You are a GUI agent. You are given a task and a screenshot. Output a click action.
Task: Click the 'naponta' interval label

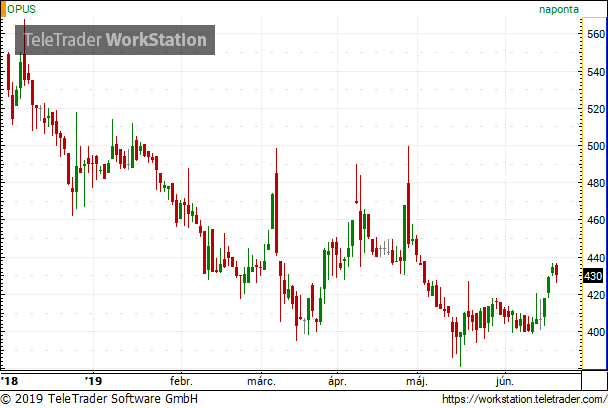tap(559, 10)
